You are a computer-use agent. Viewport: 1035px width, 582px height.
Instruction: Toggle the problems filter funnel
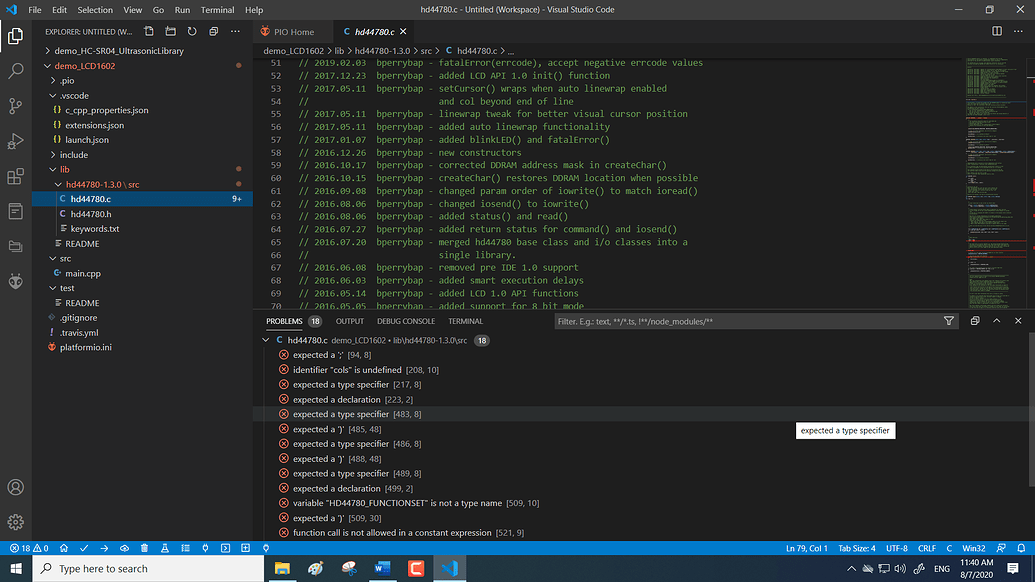tap(949, 321)
